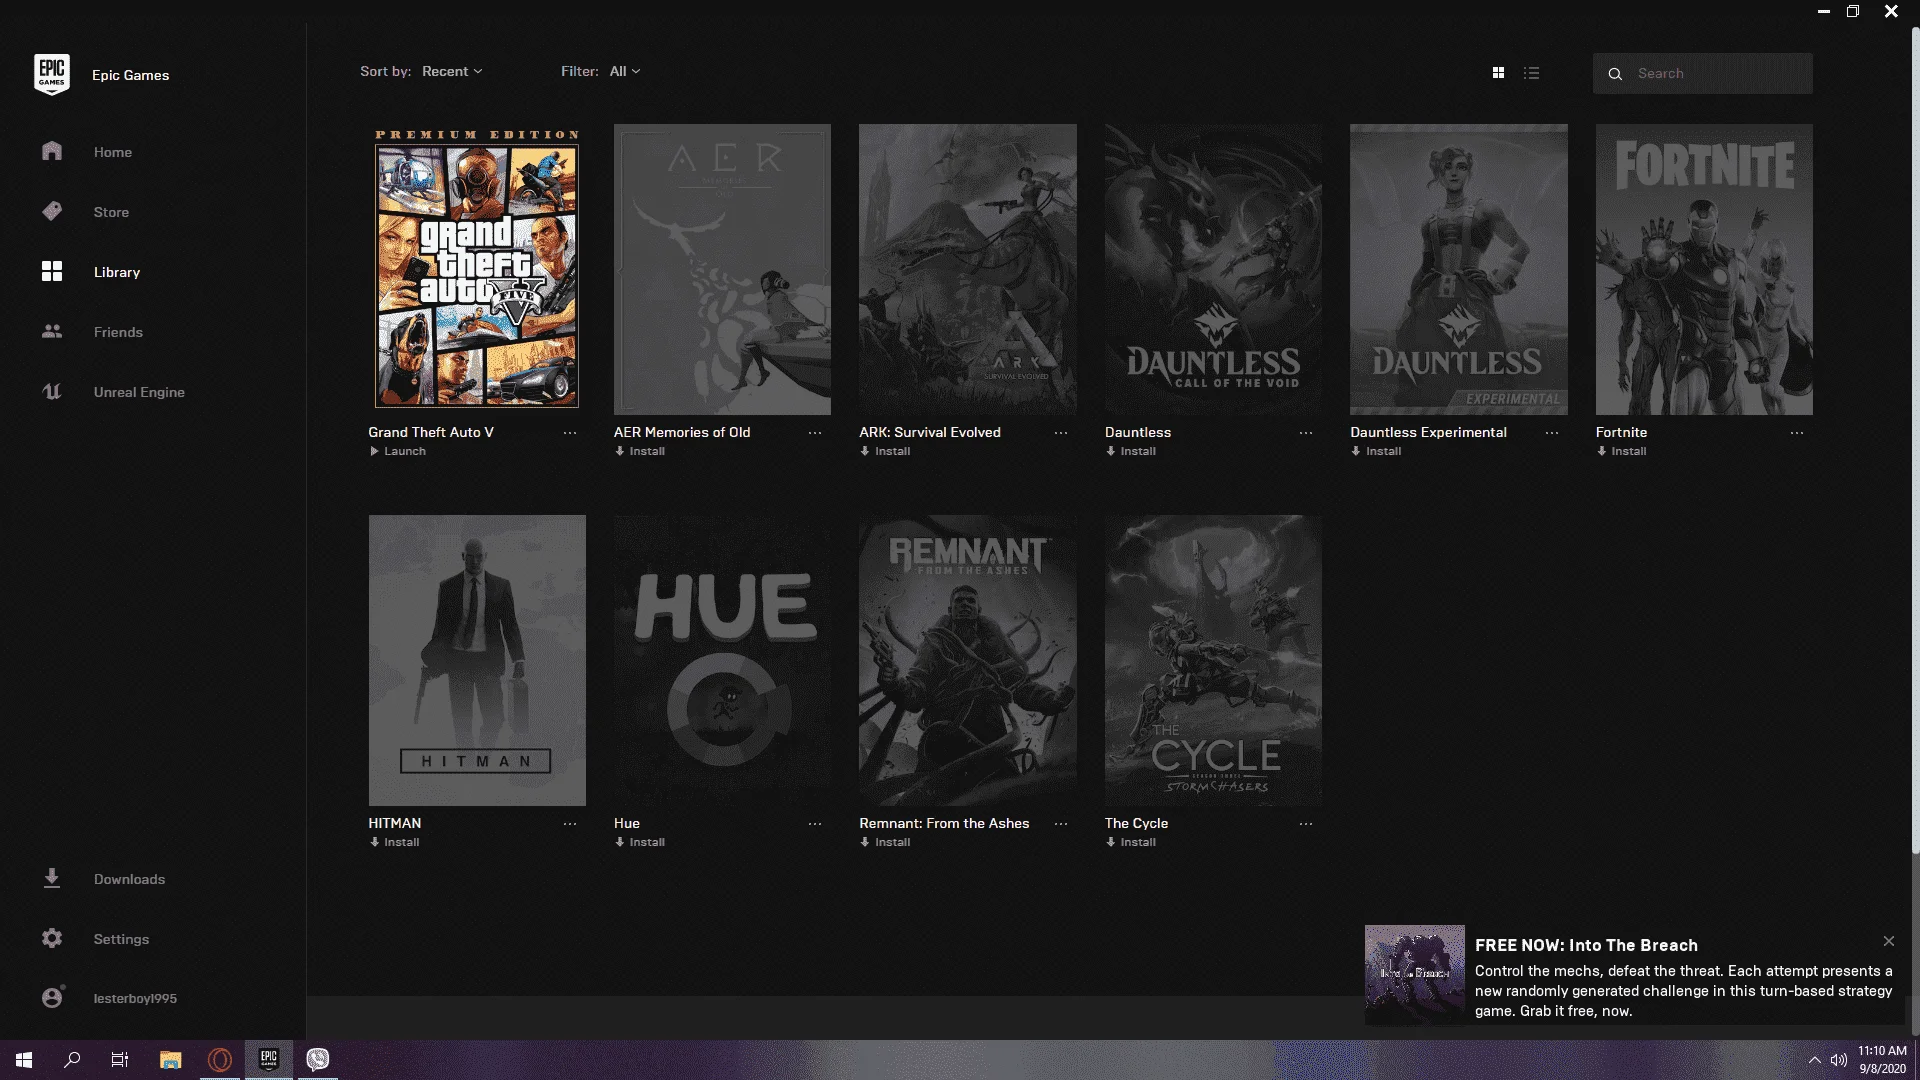Viewport: 1920px width, 1080px height.
Task: Open the Sort by Recent dropdown
Action: [452, 71]
